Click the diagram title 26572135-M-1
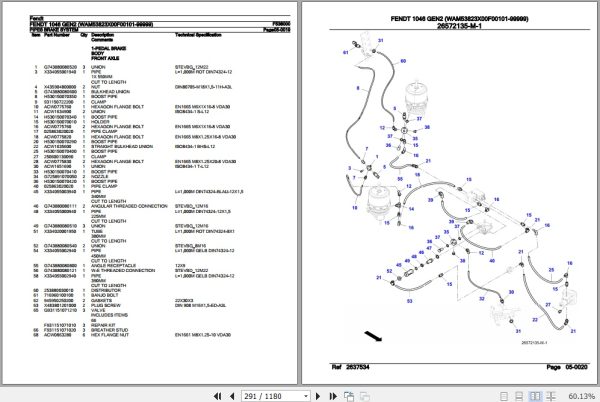Image resolution: width=600 pixels, height=402 pixels. tap(459, 26)
